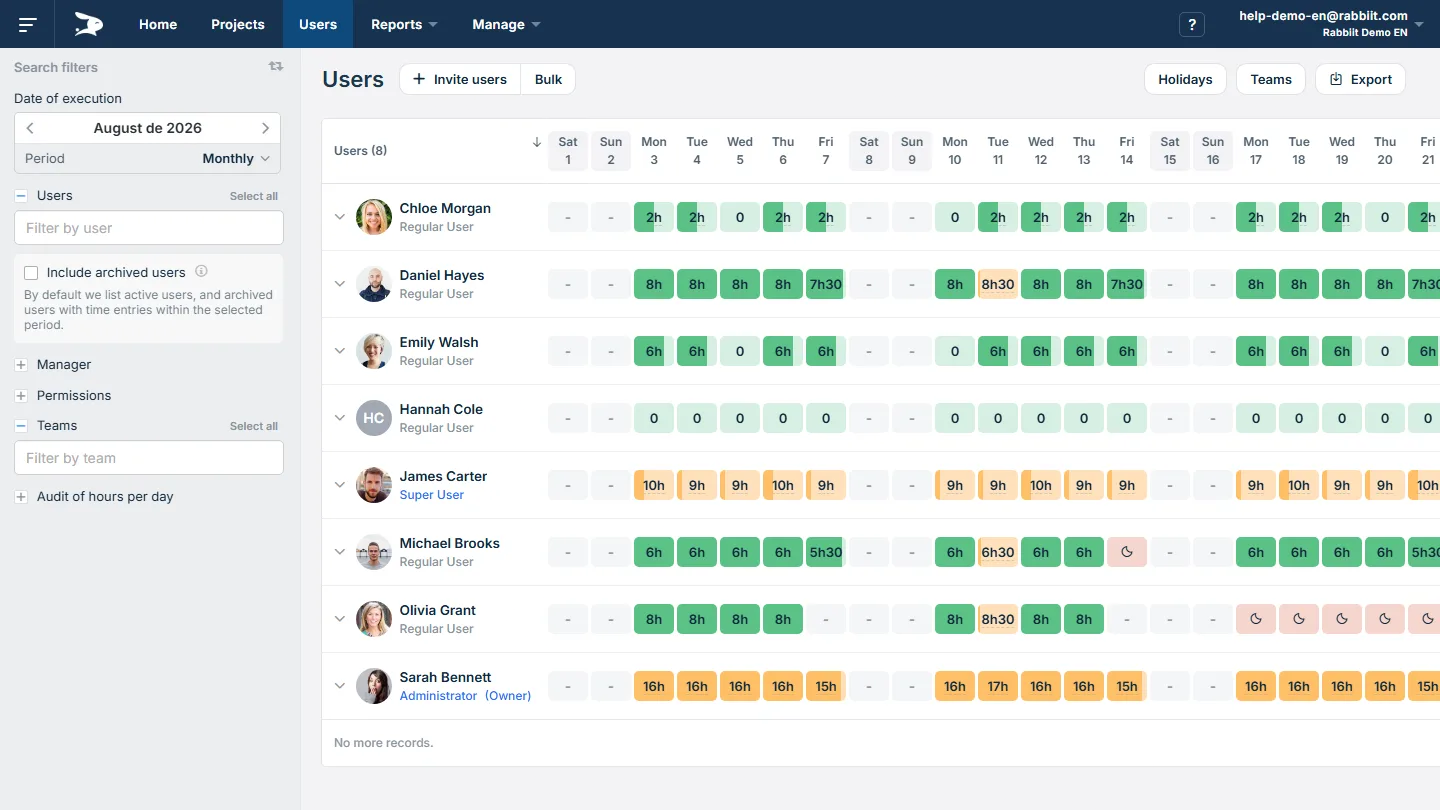Screen dimensions: 1440x810
Task: Click the Invite users button
Action: 460,79
